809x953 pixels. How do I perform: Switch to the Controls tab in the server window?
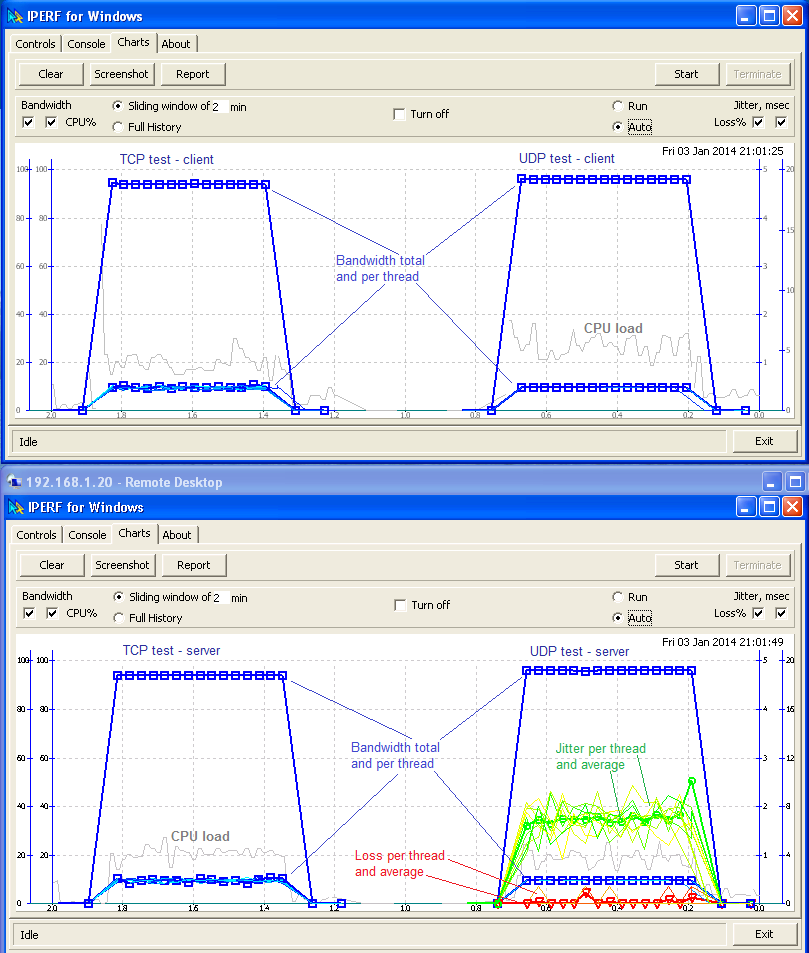[x=37, y=535]
